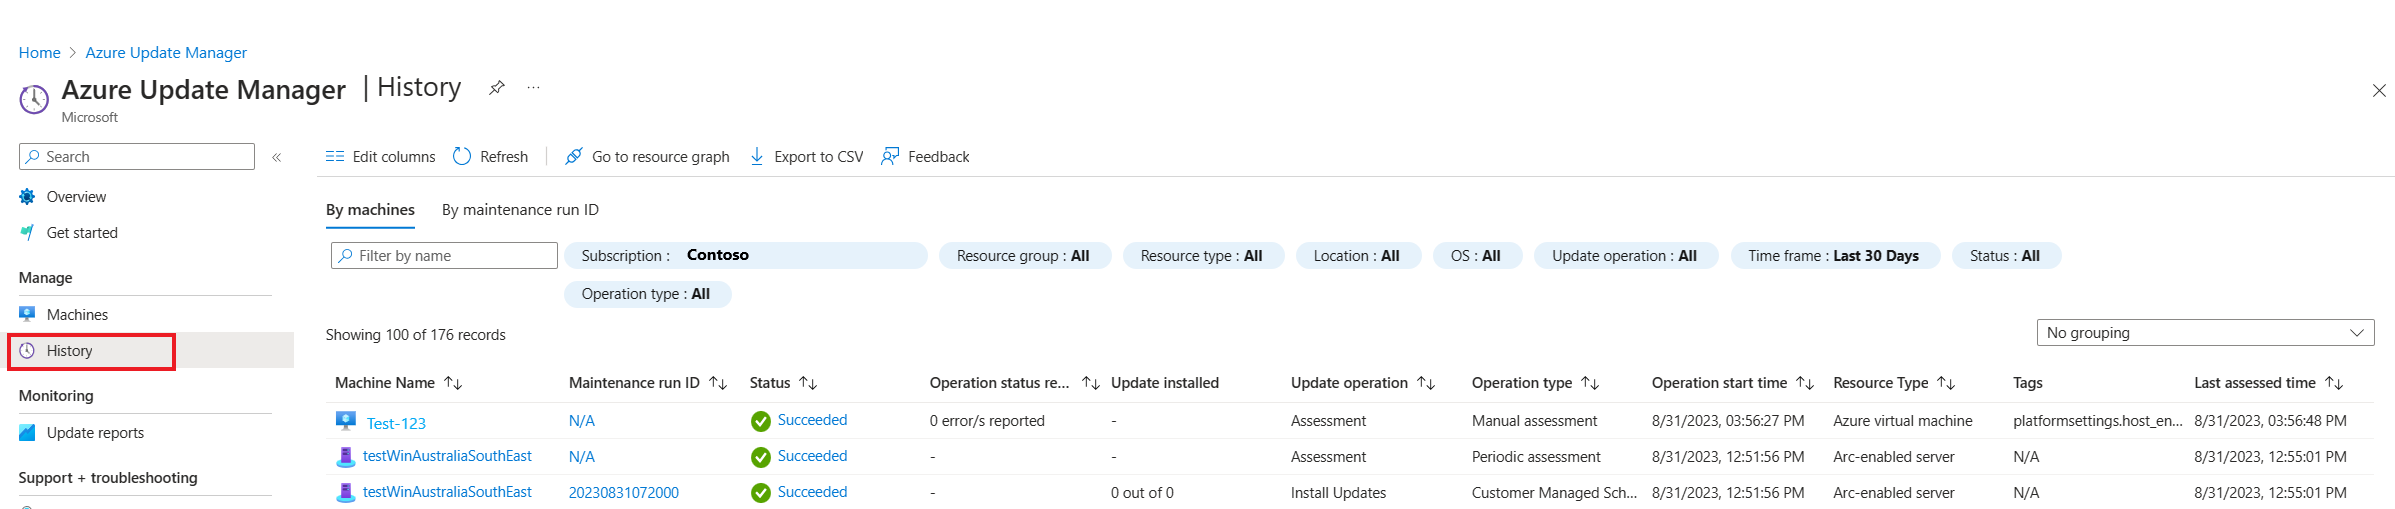The image size is (2395, 509).
Task: Open the more options ellipsis menu
Action: 534,88
